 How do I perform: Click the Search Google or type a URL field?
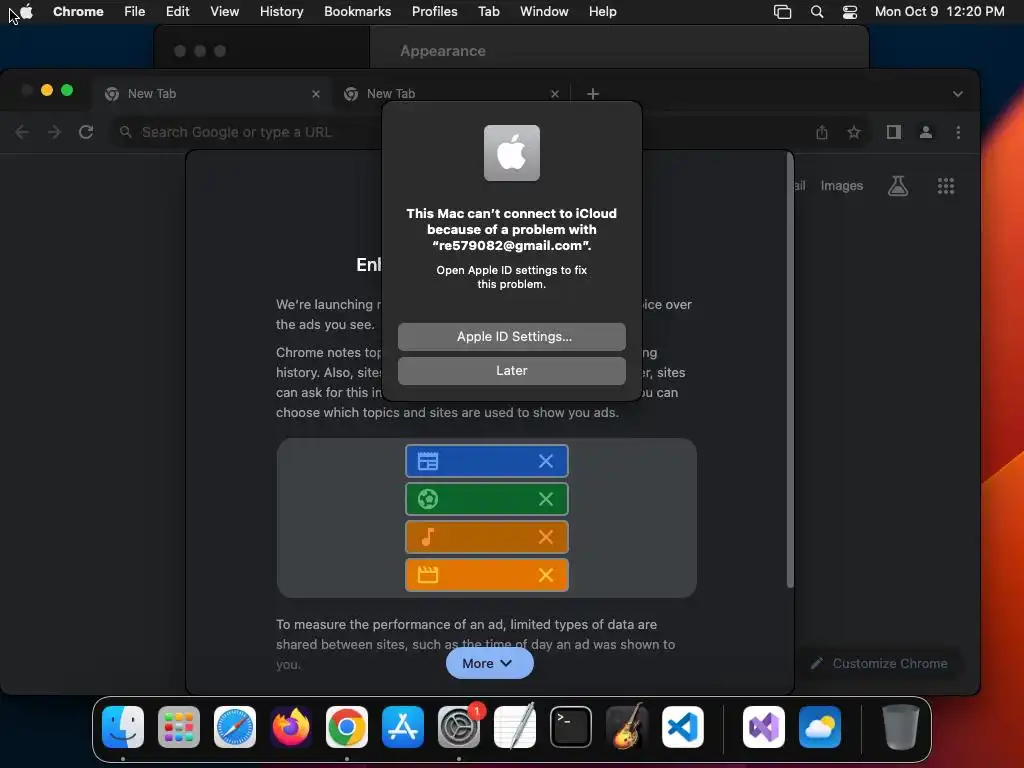(490, 132)
